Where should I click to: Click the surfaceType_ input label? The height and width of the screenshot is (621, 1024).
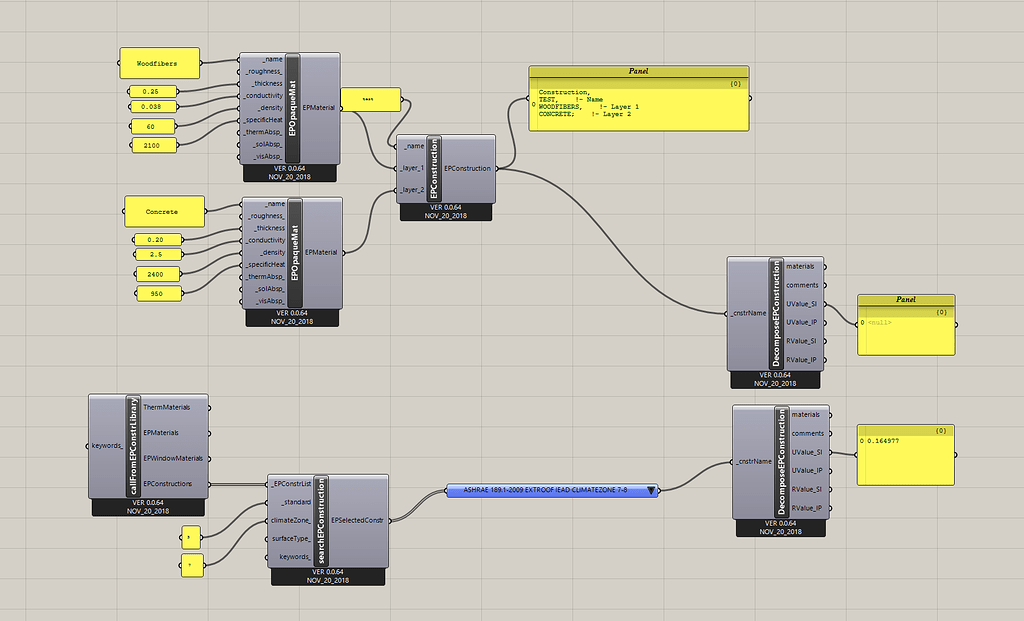(291, 539)
